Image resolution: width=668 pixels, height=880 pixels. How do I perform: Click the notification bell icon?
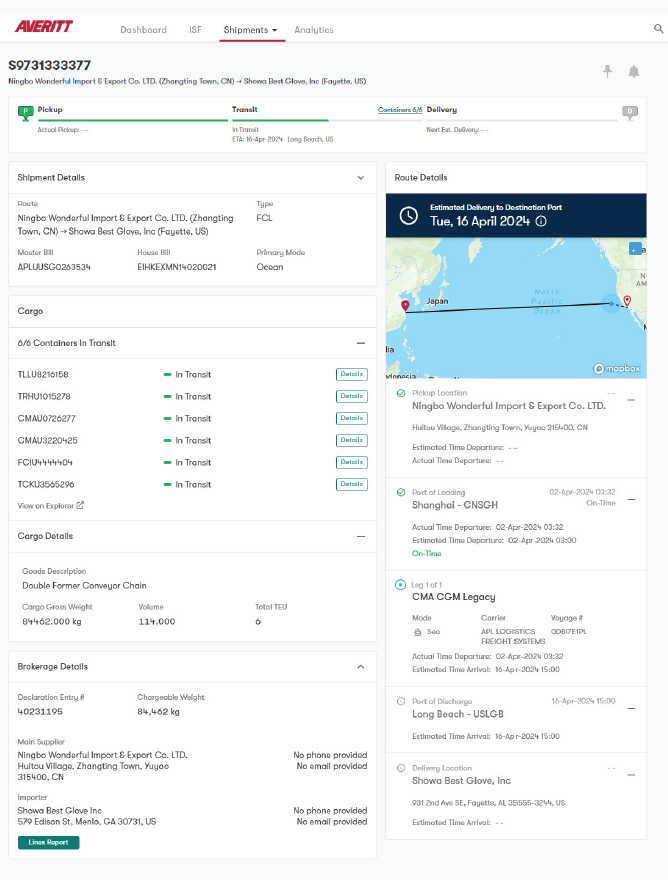(633, 71)
